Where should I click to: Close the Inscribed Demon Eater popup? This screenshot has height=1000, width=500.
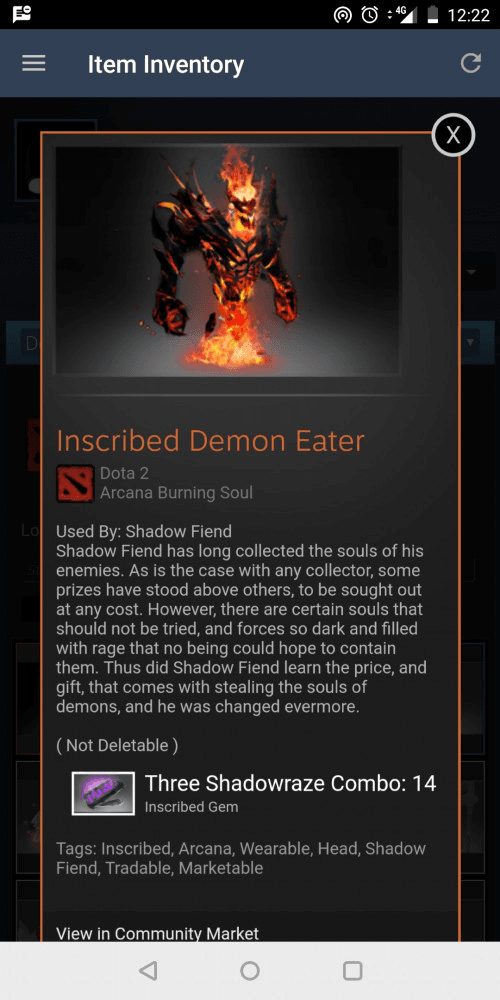(x=453, y=135)
